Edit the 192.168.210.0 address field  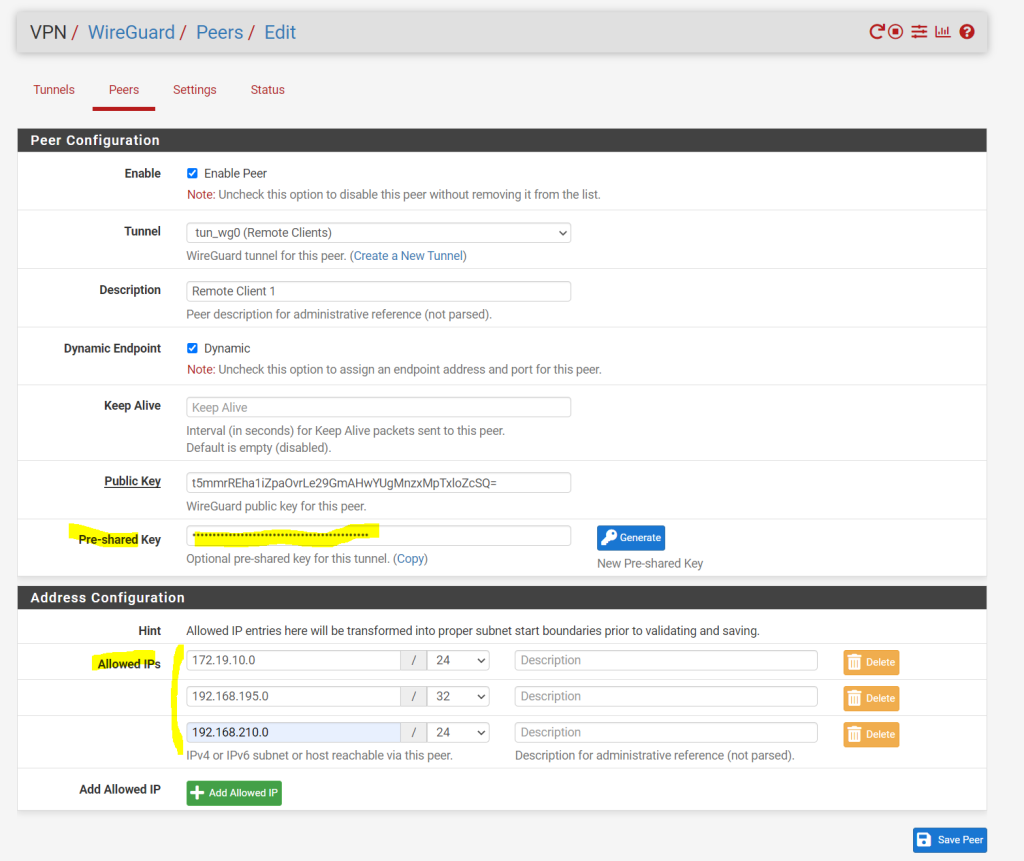point(293,732)
